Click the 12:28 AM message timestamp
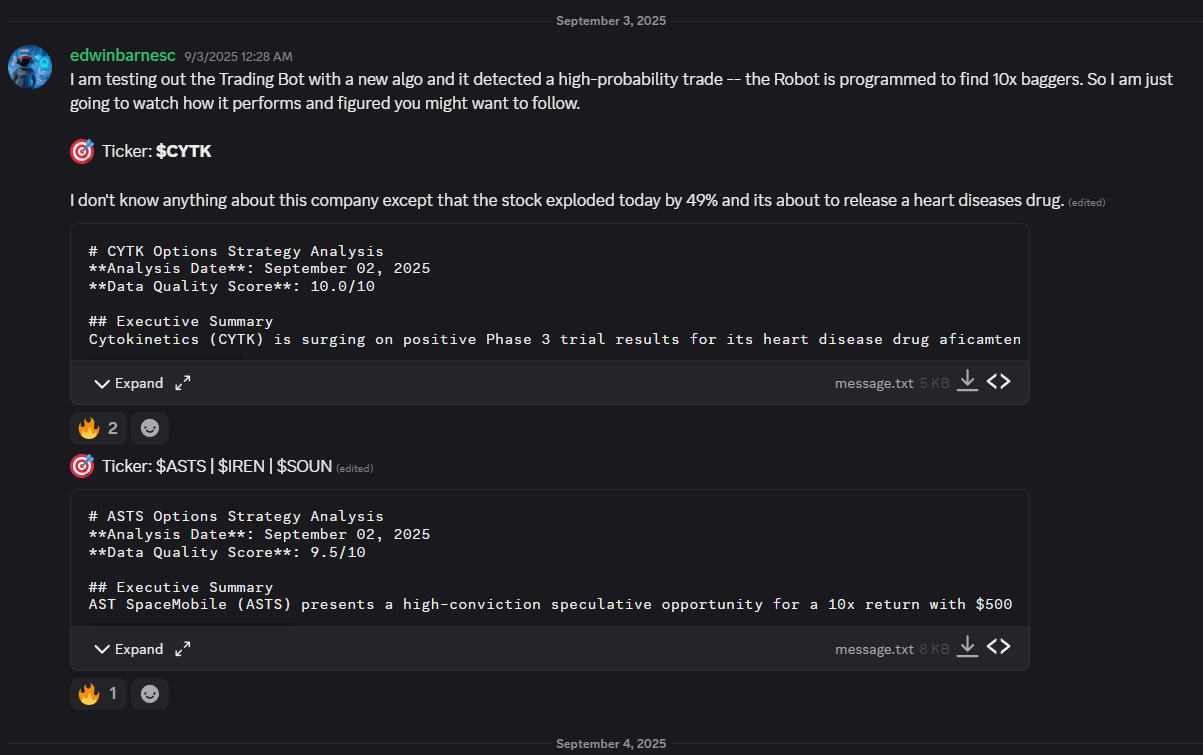The width and height of the screenshot is (1203, 755). tap(238, 57)
